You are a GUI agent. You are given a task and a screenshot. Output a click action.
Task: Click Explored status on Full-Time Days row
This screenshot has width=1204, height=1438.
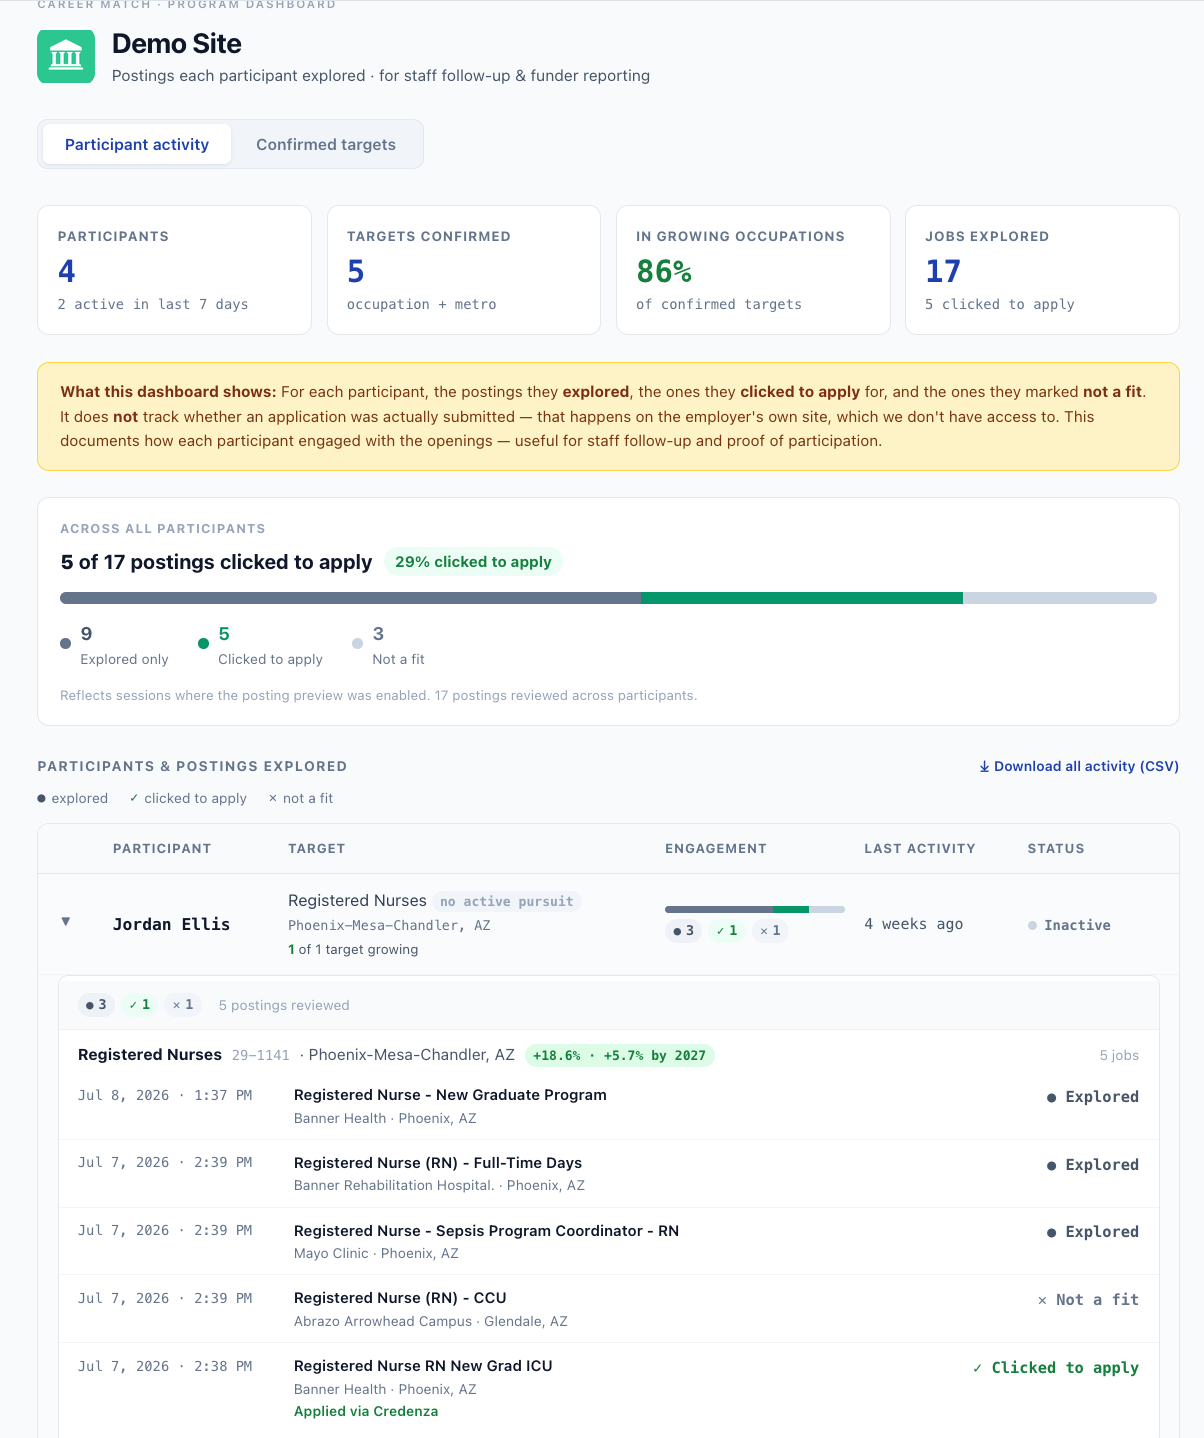pyautogui.click(x=1093, y=1165)
